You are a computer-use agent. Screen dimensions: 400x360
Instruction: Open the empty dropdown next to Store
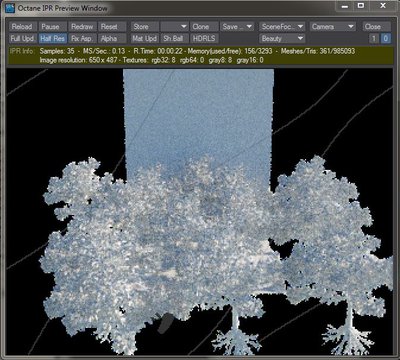(174, 27)
